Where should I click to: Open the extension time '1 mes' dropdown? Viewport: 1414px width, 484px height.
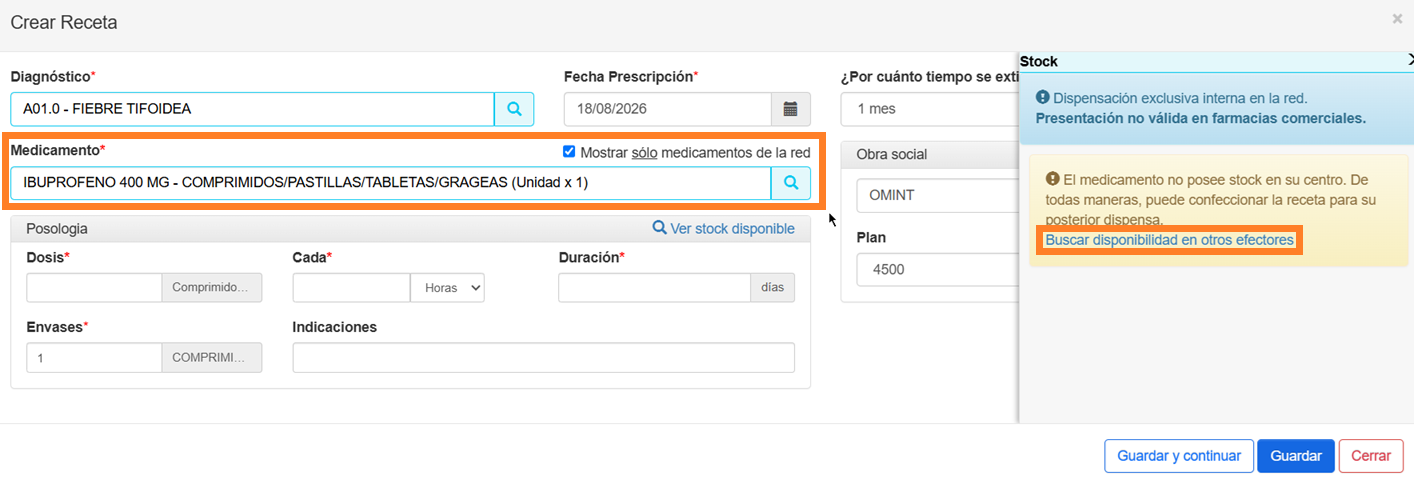pos(930,109)
